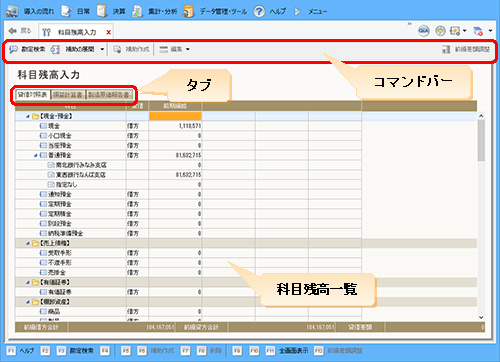Click the 戻る back button
Viewport: 500px width, 362px height.
[20, 31]
